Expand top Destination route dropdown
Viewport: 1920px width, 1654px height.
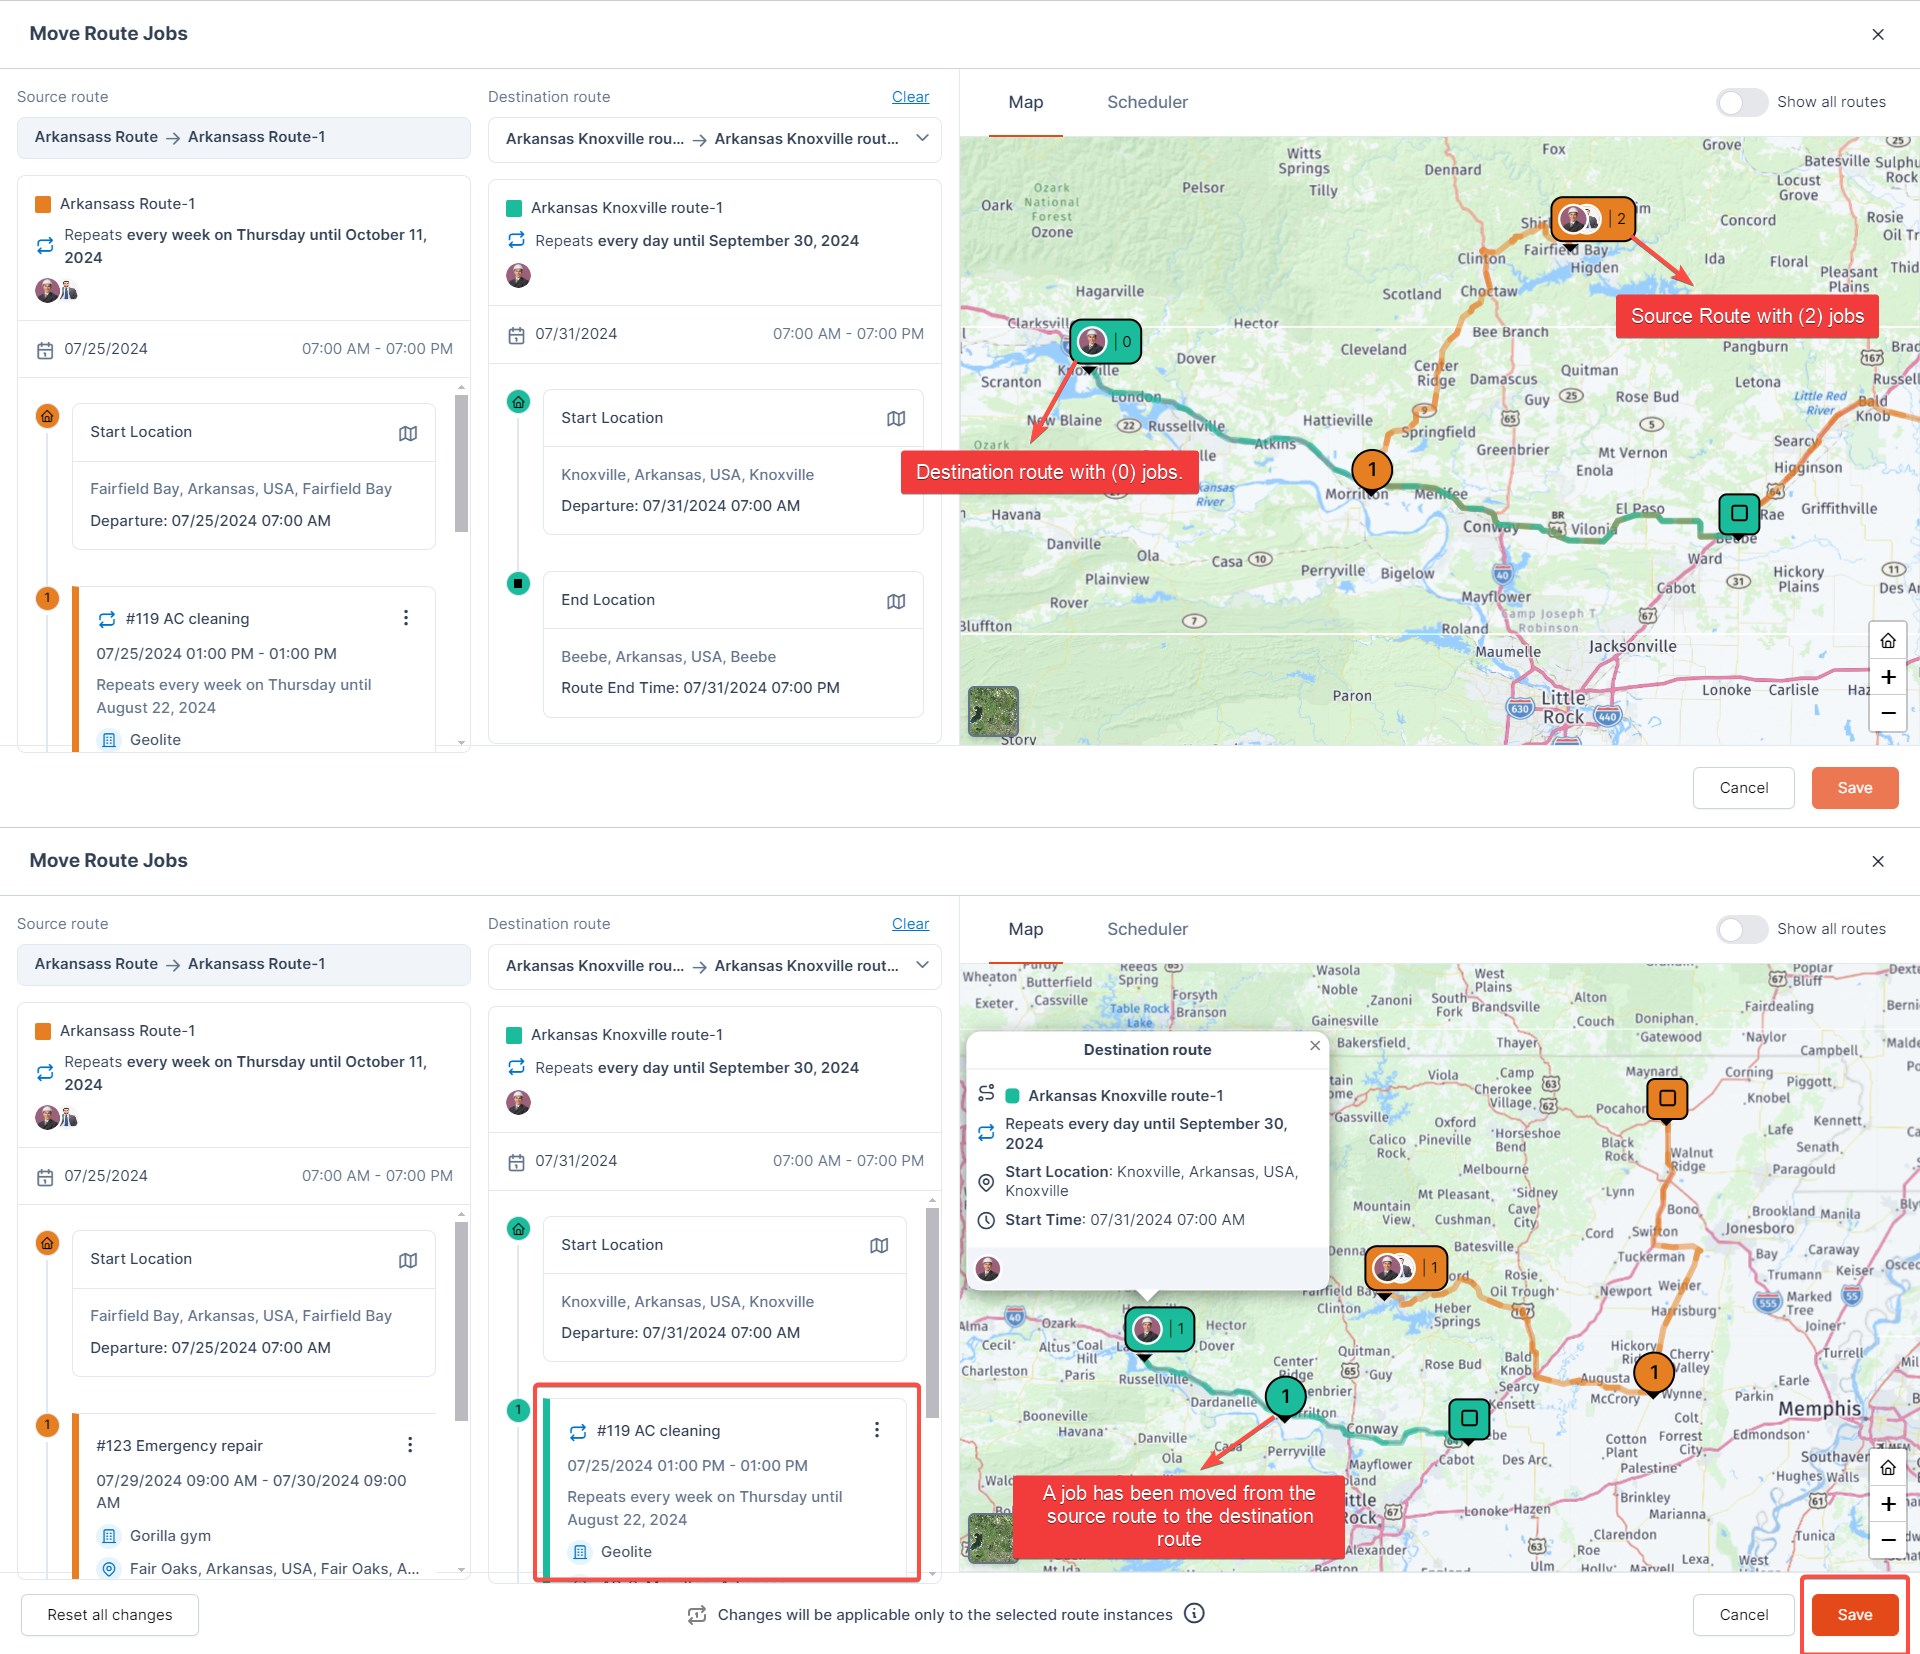pos(922,138)
